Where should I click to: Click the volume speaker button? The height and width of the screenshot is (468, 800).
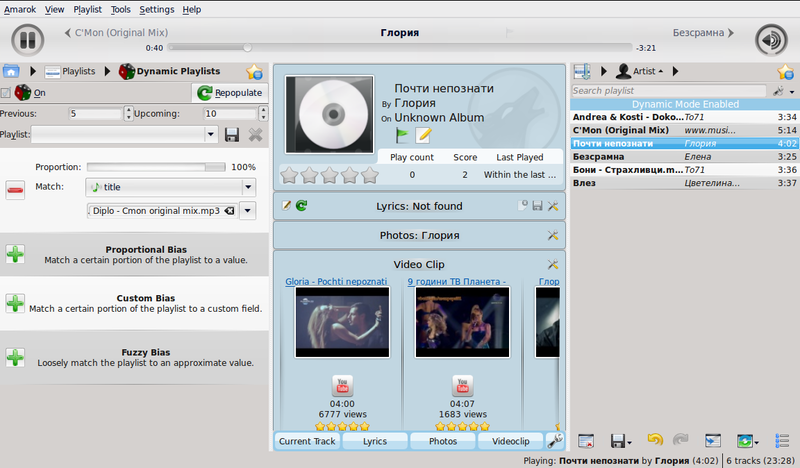(x=771, y=40)
